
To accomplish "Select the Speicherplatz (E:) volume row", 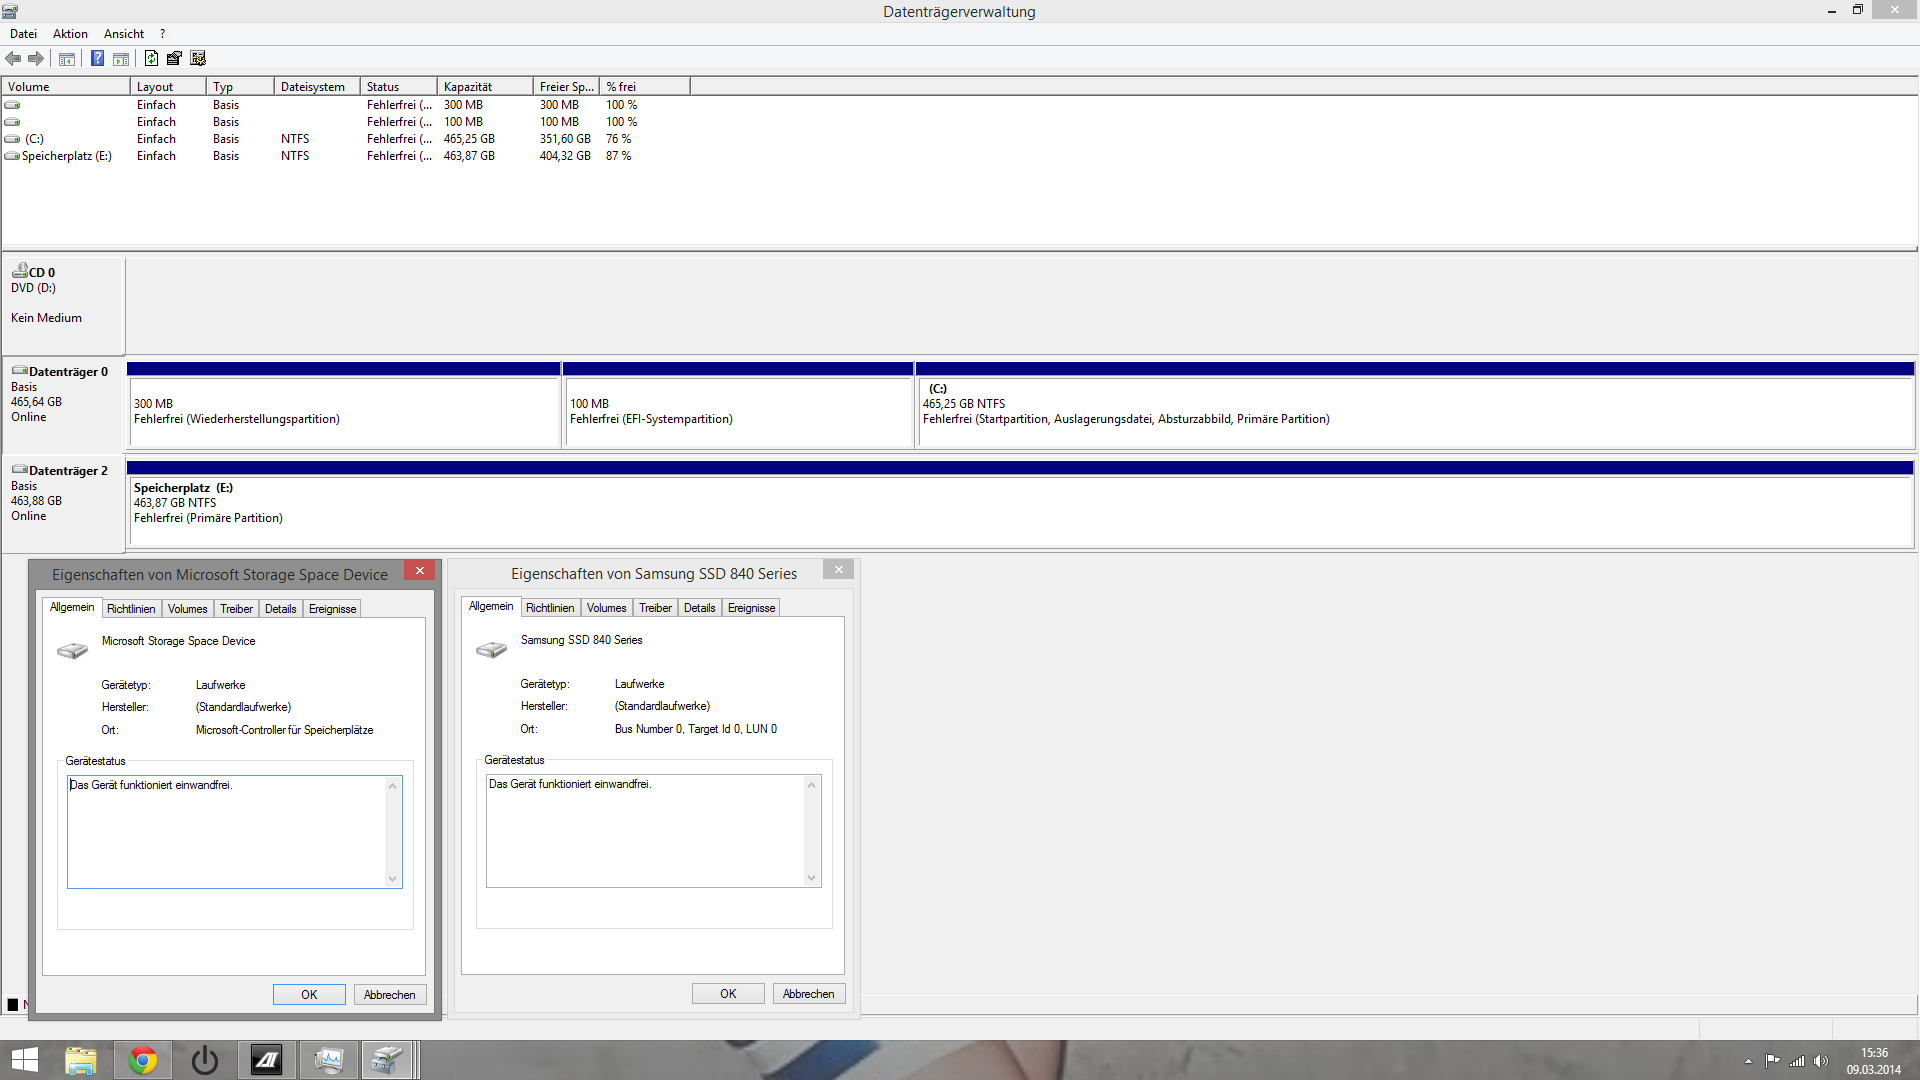I will point(66,156).
